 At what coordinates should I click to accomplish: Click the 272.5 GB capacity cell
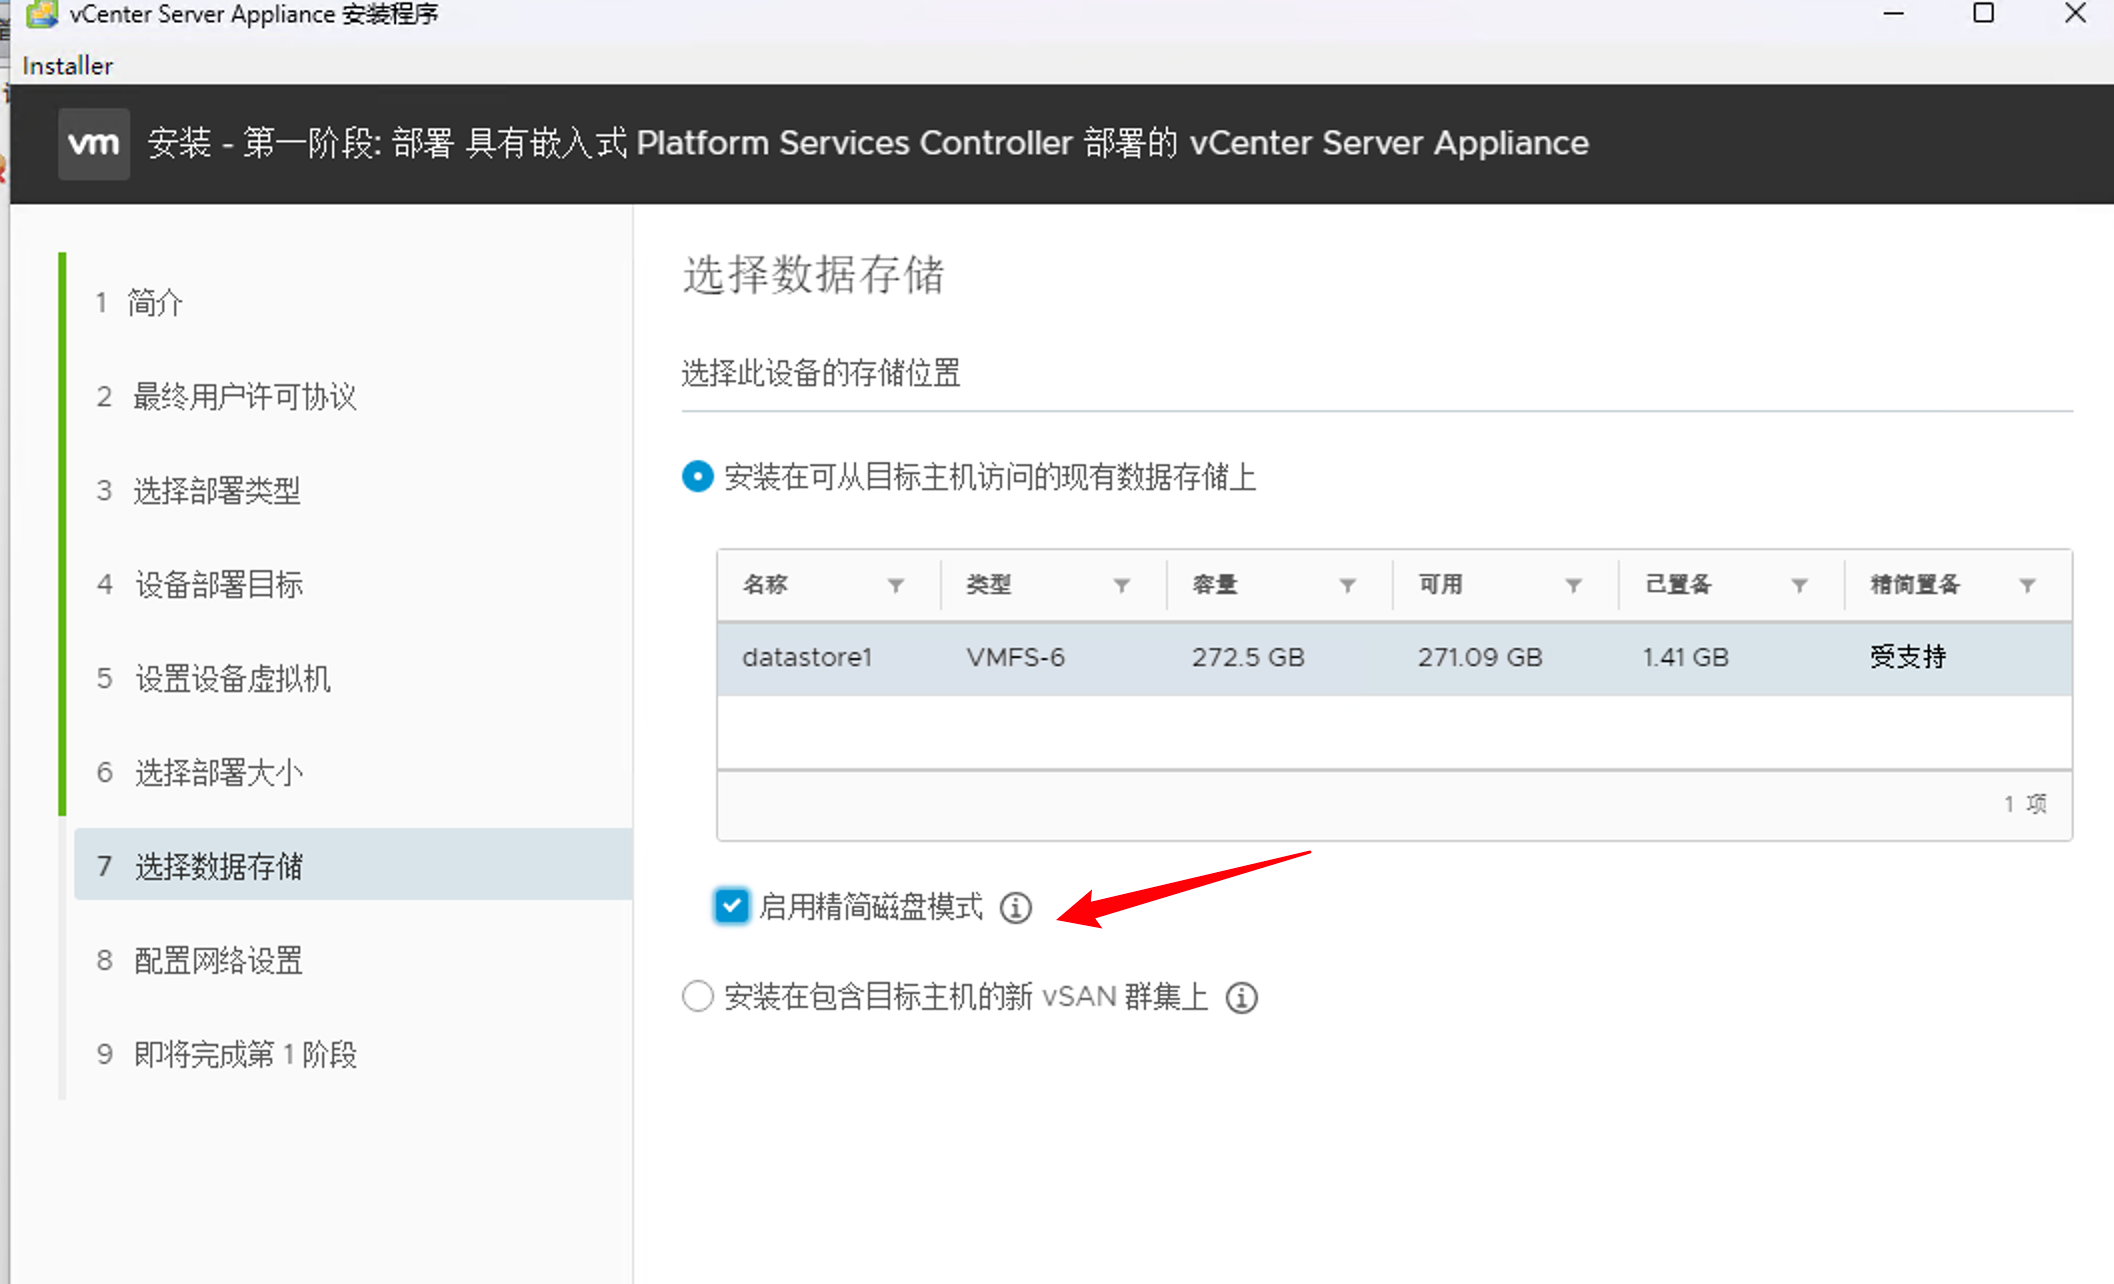click(1248, 658)
